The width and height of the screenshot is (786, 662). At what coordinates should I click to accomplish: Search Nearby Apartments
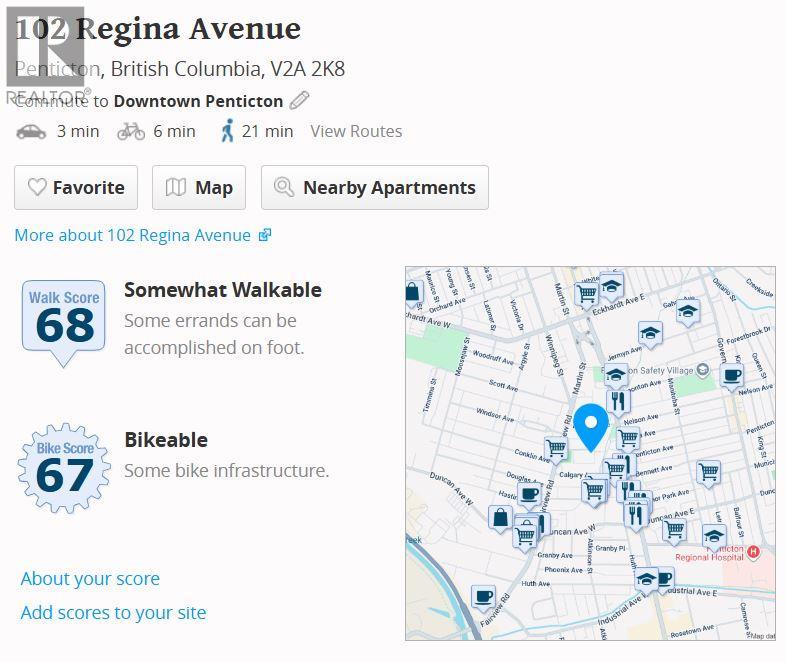pyautogui.click(x=375, y=187)
